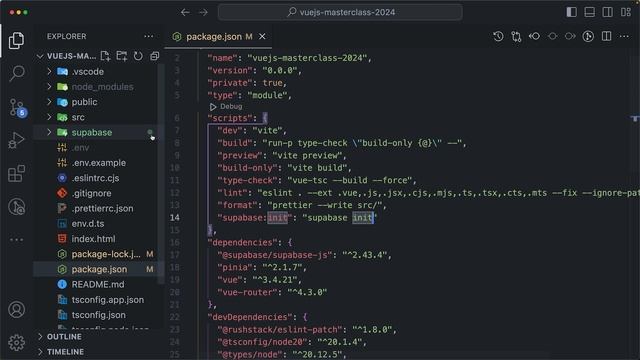
Task: Collapse all folders in explorer
Action: (x=155, y=56)
